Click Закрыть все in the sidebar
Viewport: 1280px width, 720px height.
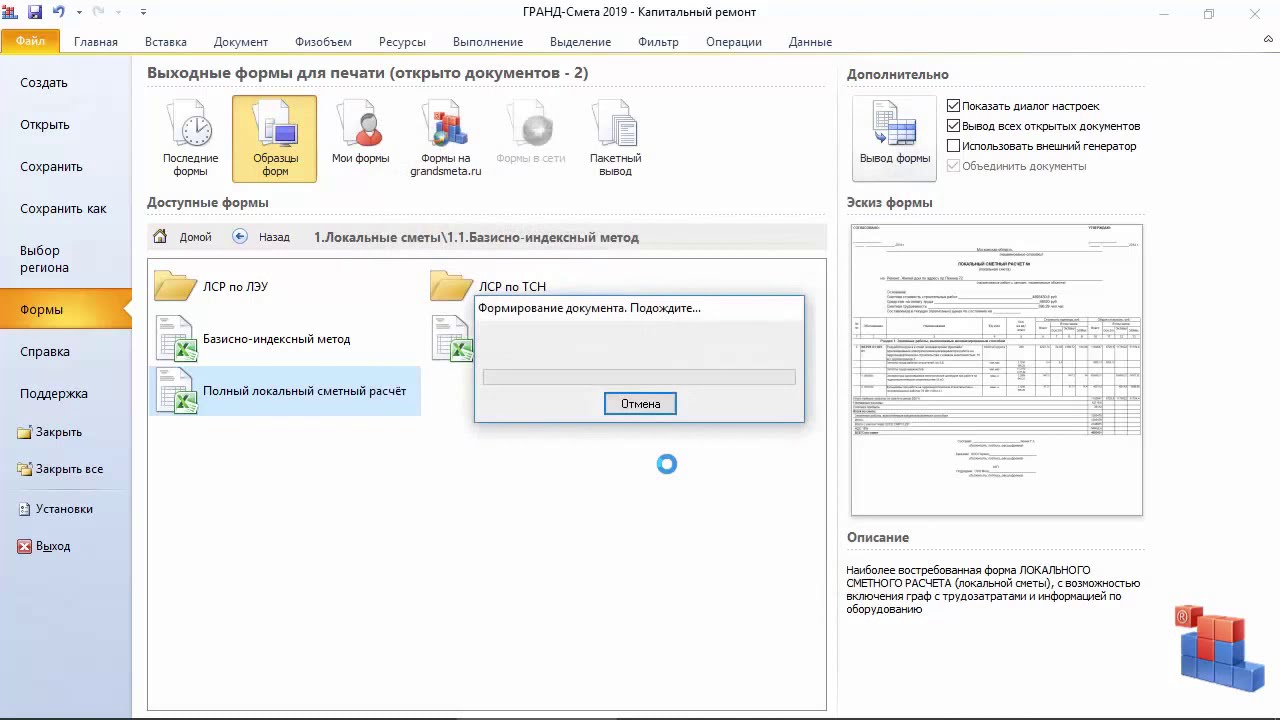(x=60, y=469)
